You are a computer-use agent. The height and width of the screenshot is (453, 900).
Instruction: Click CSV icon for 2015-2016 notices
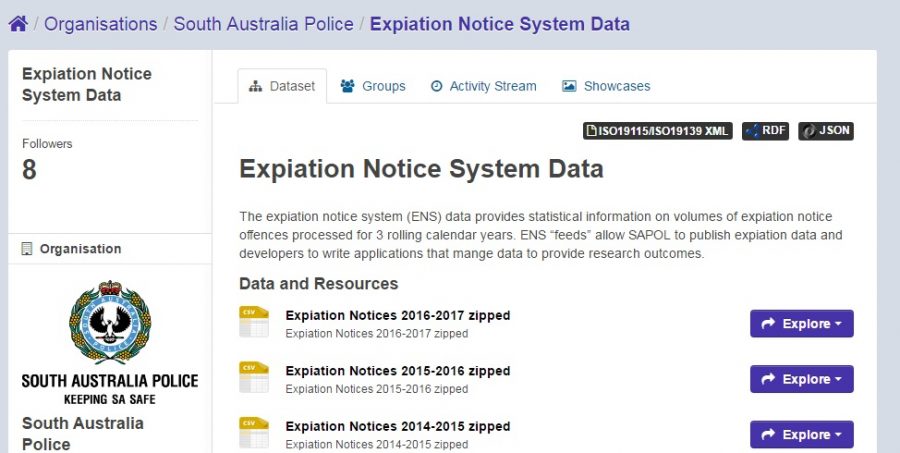coord(254,377)
